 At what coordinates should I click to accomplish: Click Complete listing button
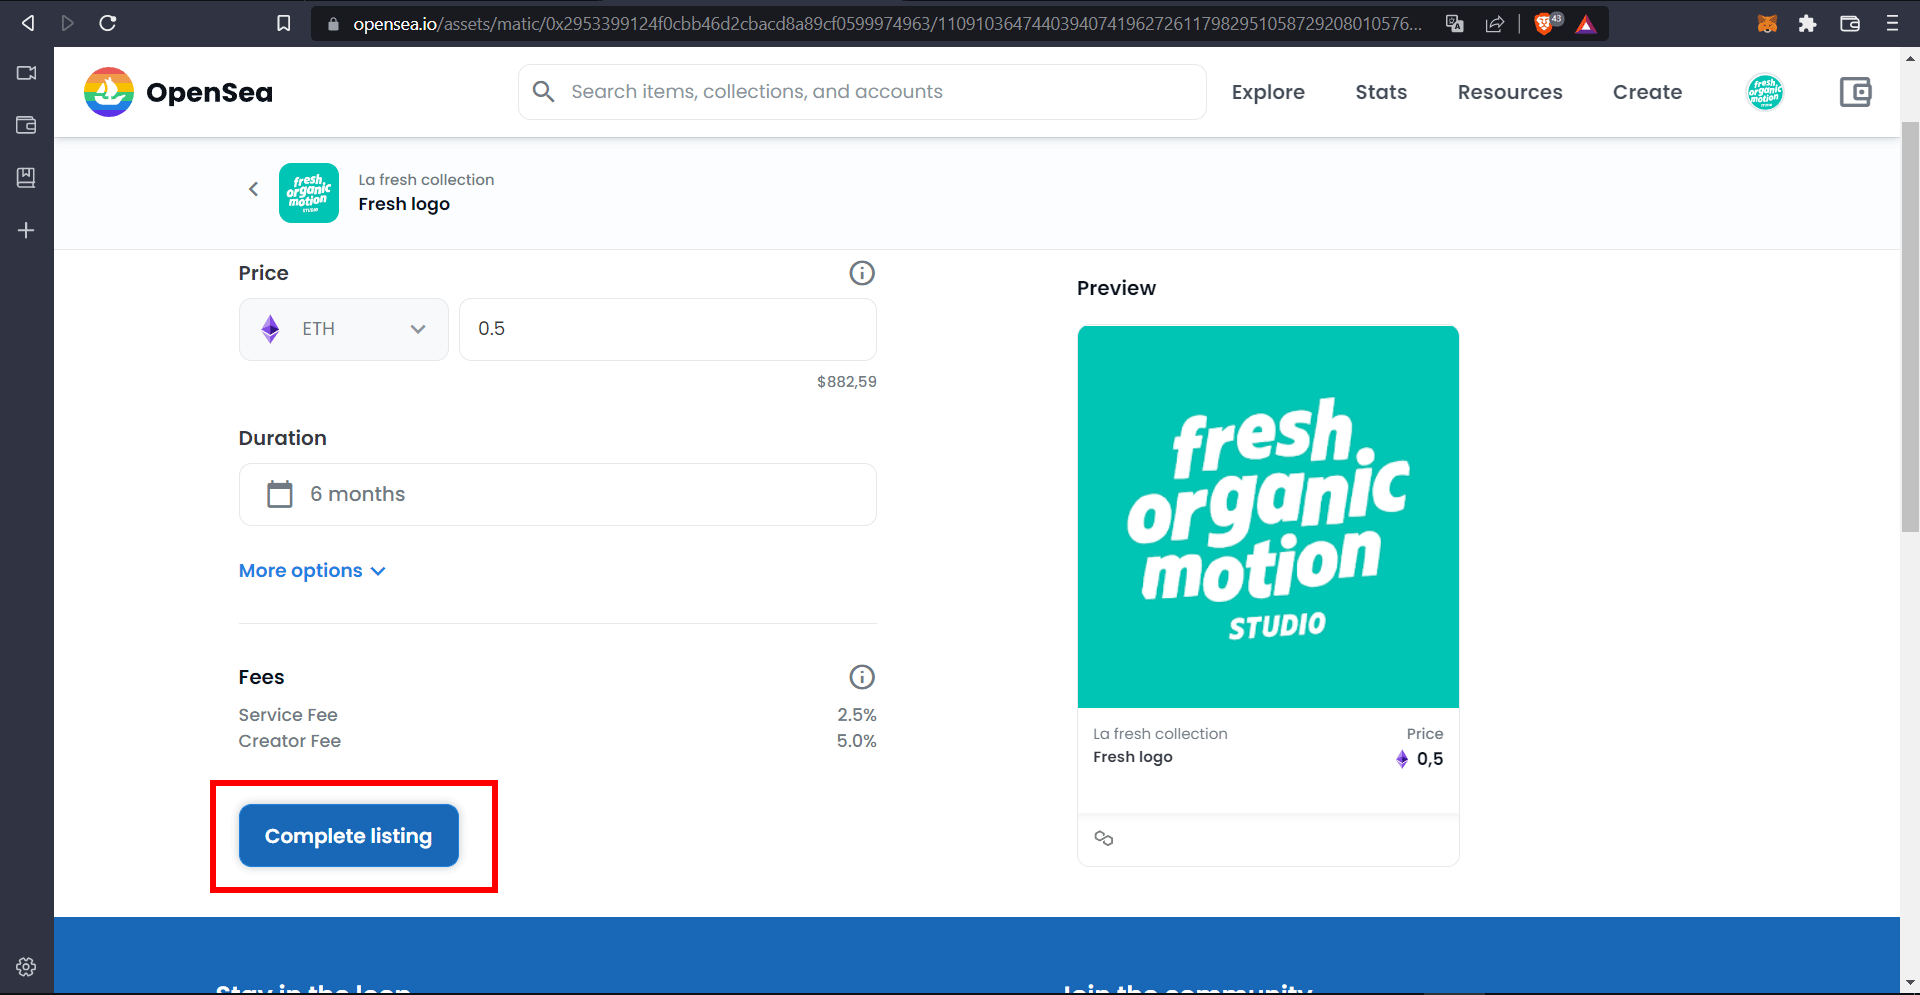click(349, 836)
